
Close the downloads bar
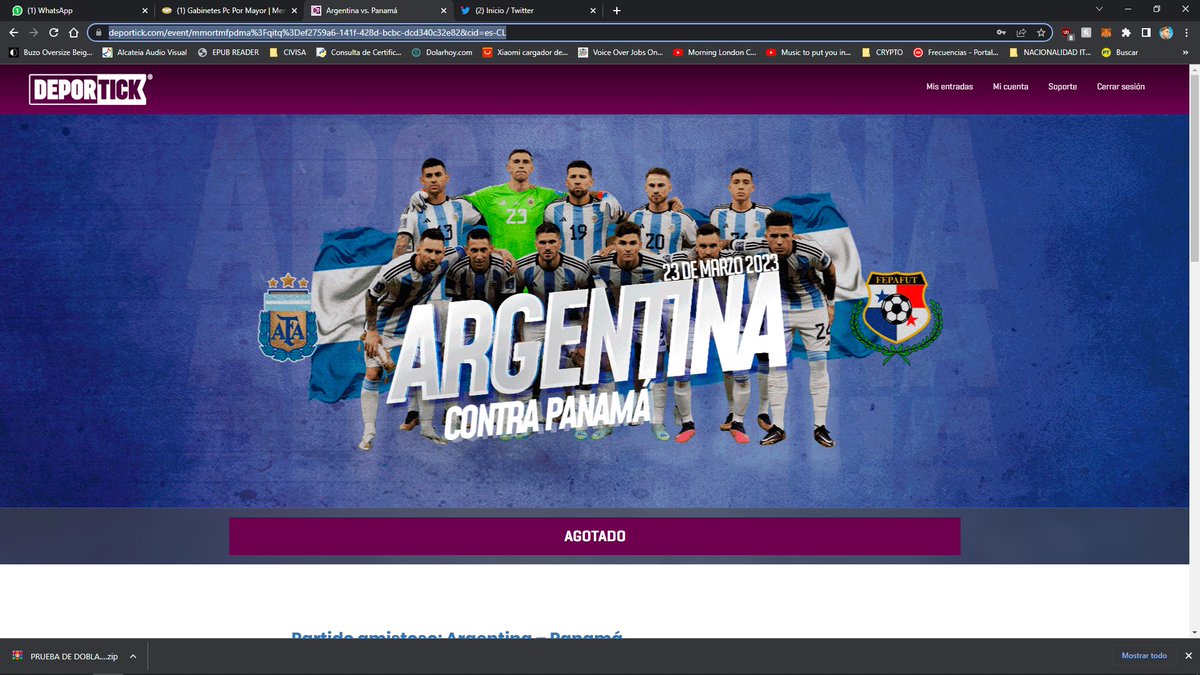(x=1188, y=656)
